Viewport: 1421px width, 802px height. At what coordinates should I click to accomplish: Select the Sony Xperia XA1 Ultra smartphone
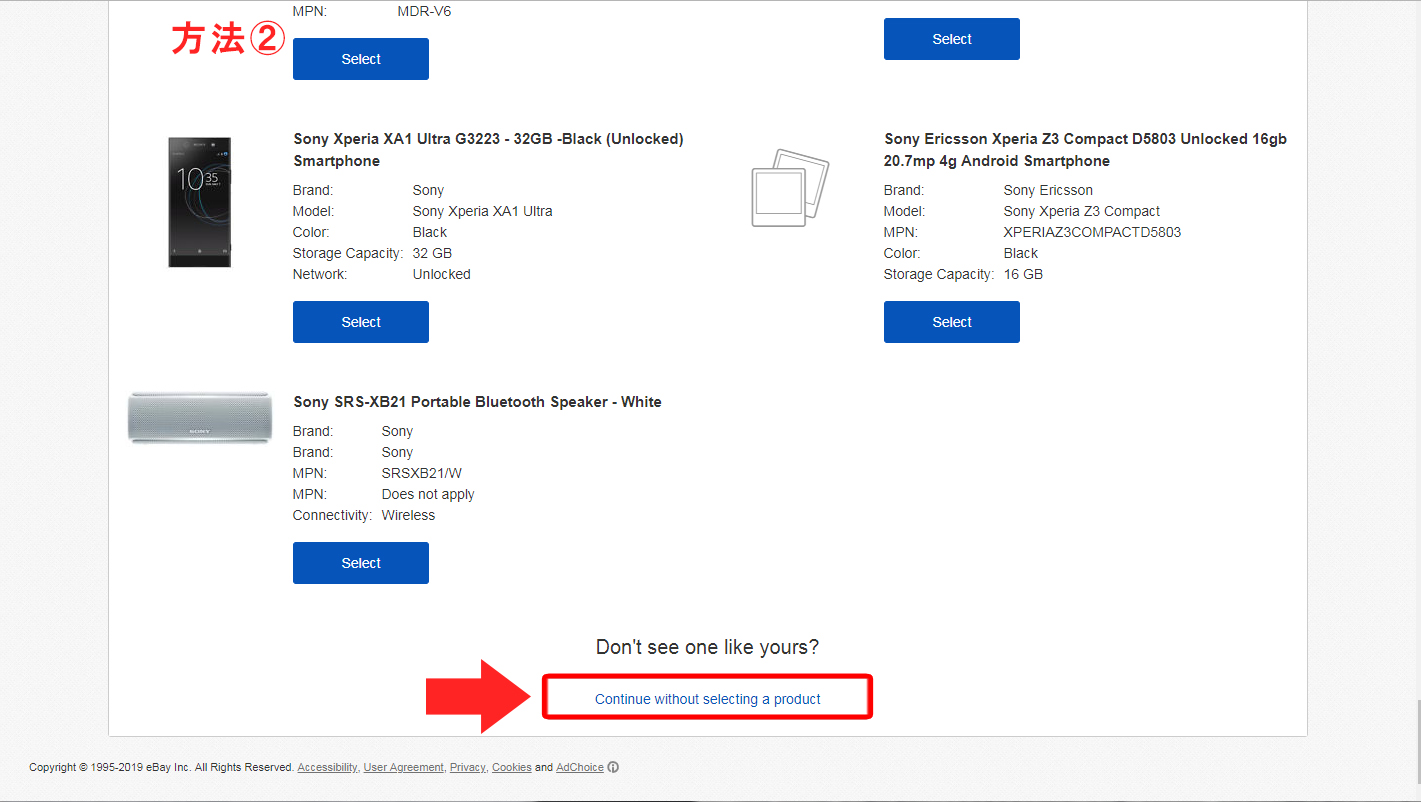(360, 321)
